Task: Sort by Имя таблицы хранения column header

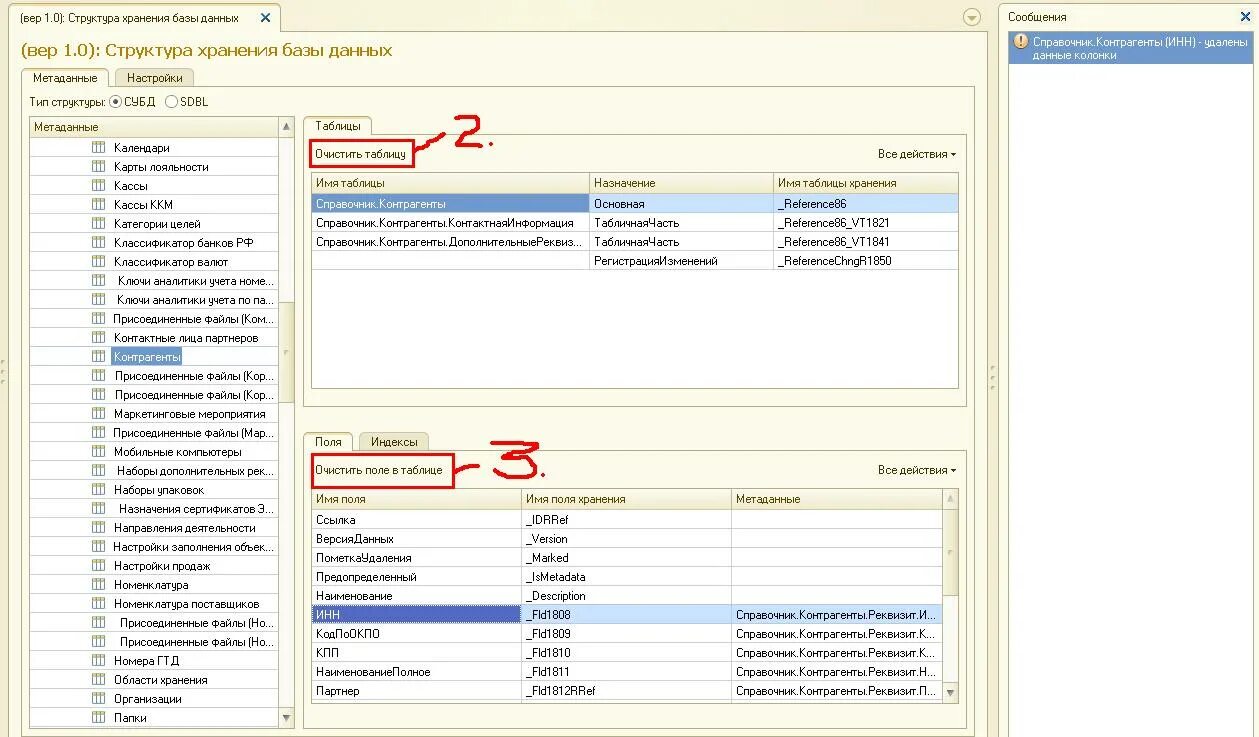Action: click(866, 183)
